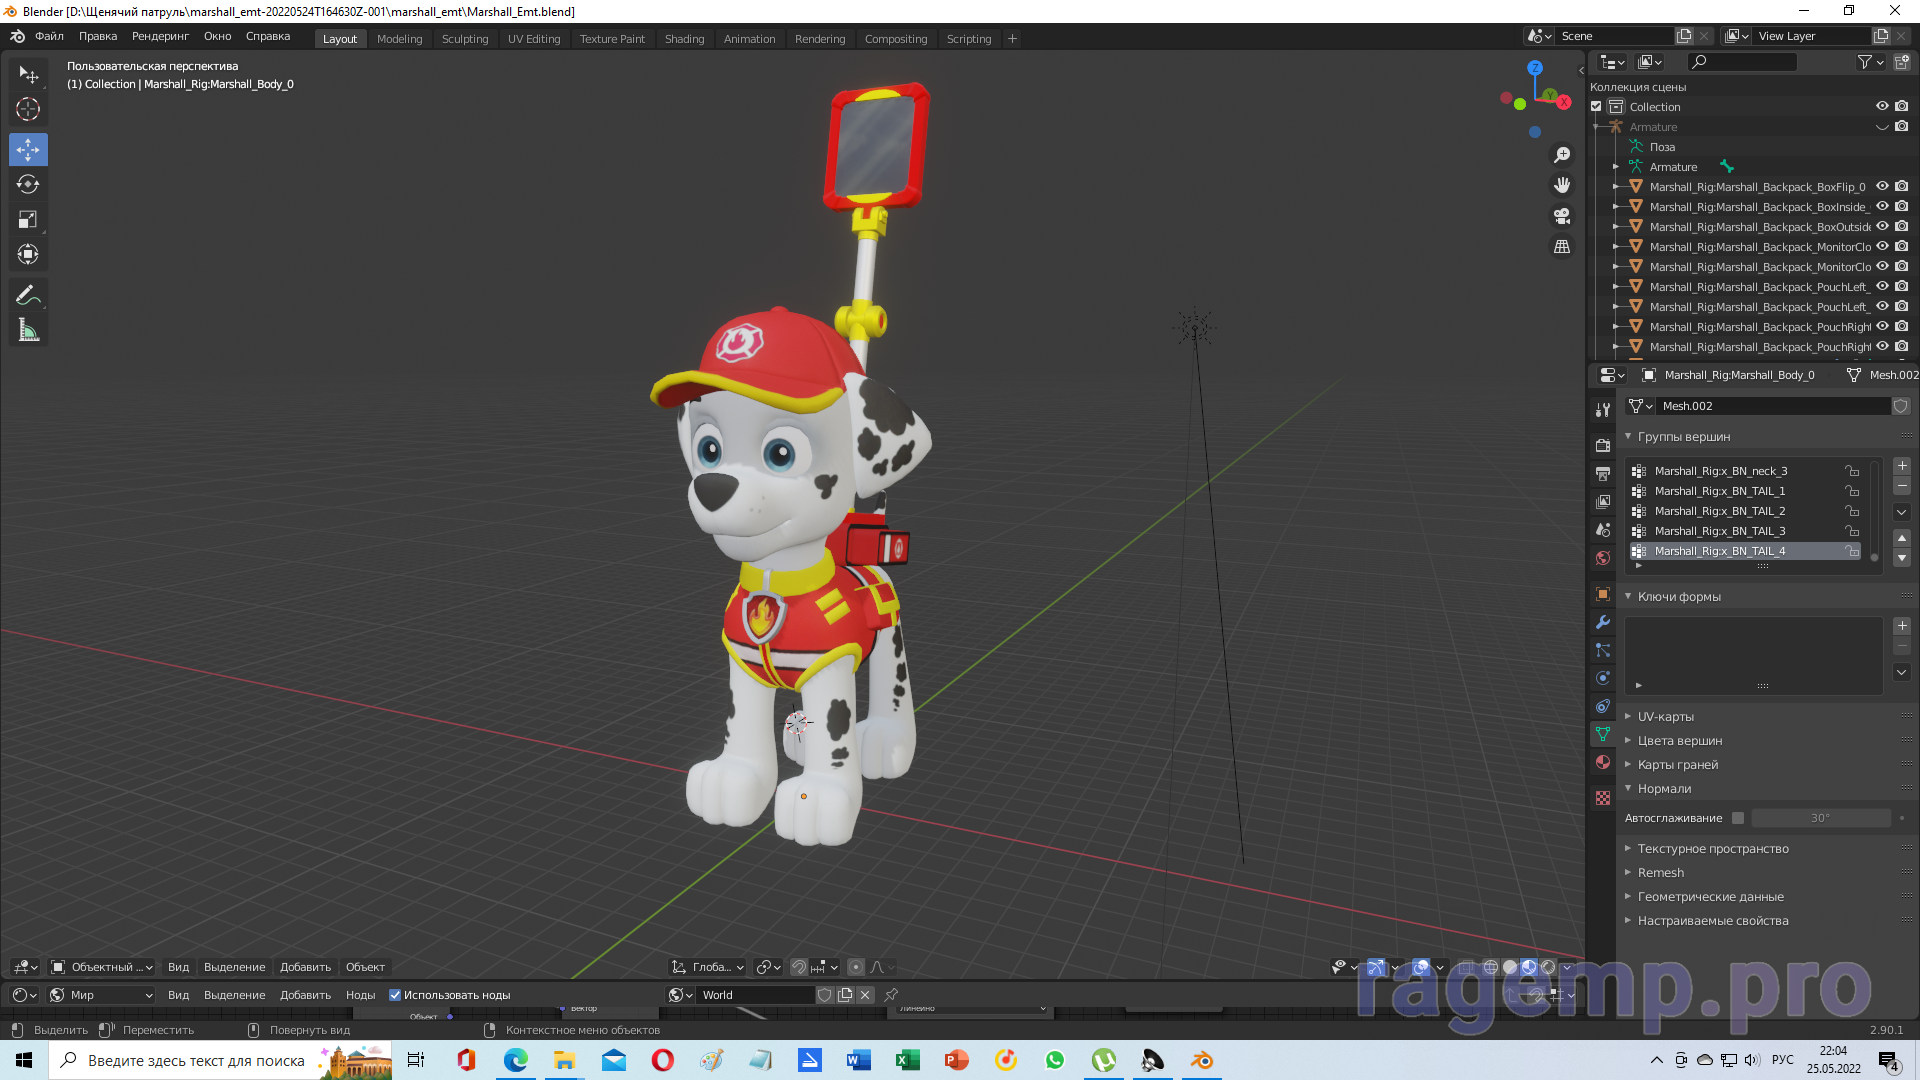
Task: Add a new vertex group with plus button
Action: [1902, 466]
